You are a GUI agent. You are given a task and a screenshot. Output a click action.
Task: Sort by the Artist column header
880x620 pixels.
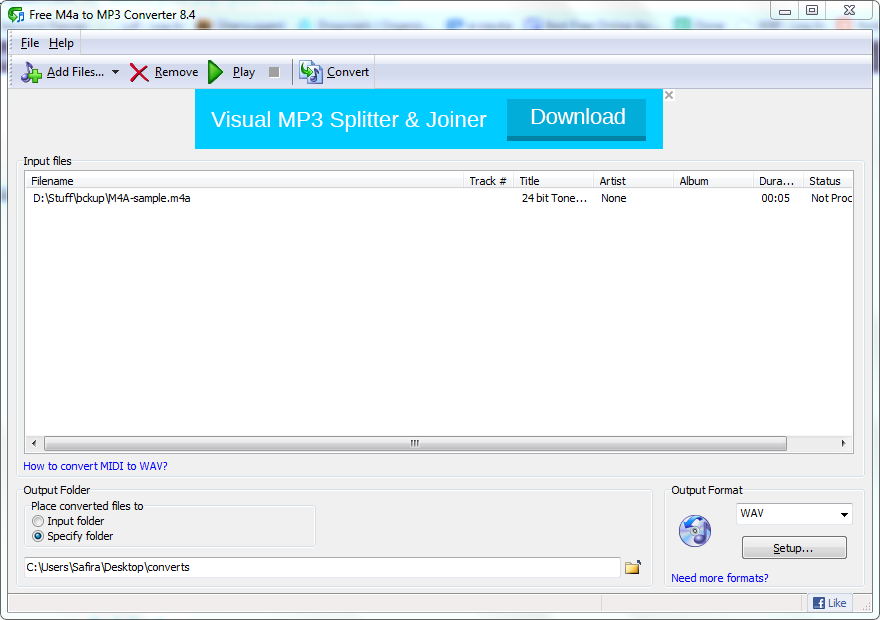[x=633, y=181]
